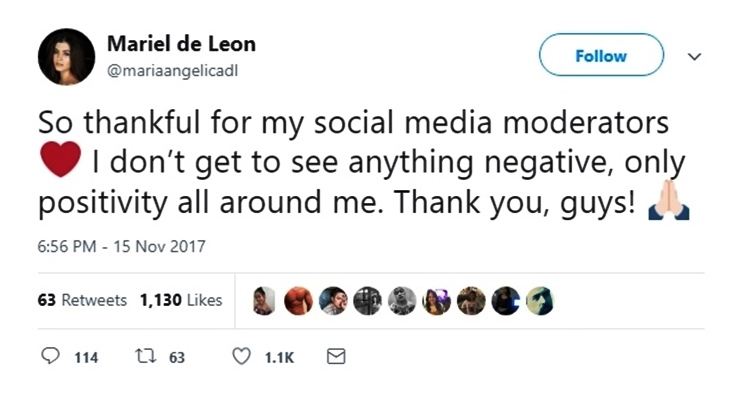This screenshot has height=395, width=750.
Task: Click the 114 replies count
Action: (86, 358)
